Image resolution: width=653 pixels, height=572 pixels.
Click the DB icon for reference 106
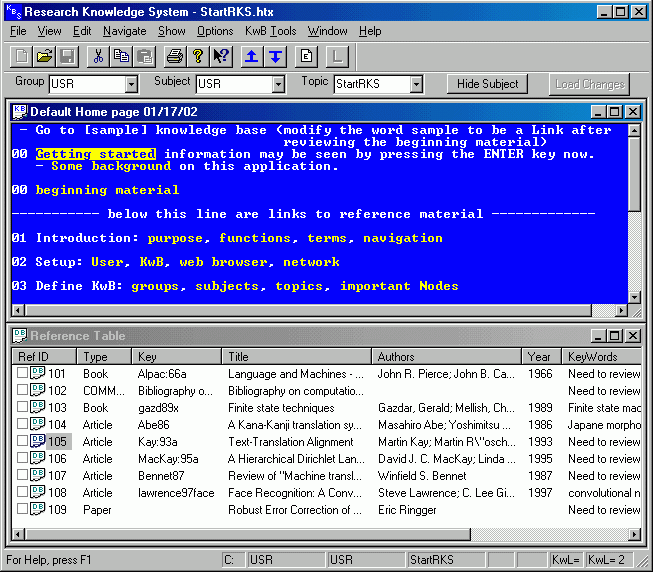click(x=37, y=458)
